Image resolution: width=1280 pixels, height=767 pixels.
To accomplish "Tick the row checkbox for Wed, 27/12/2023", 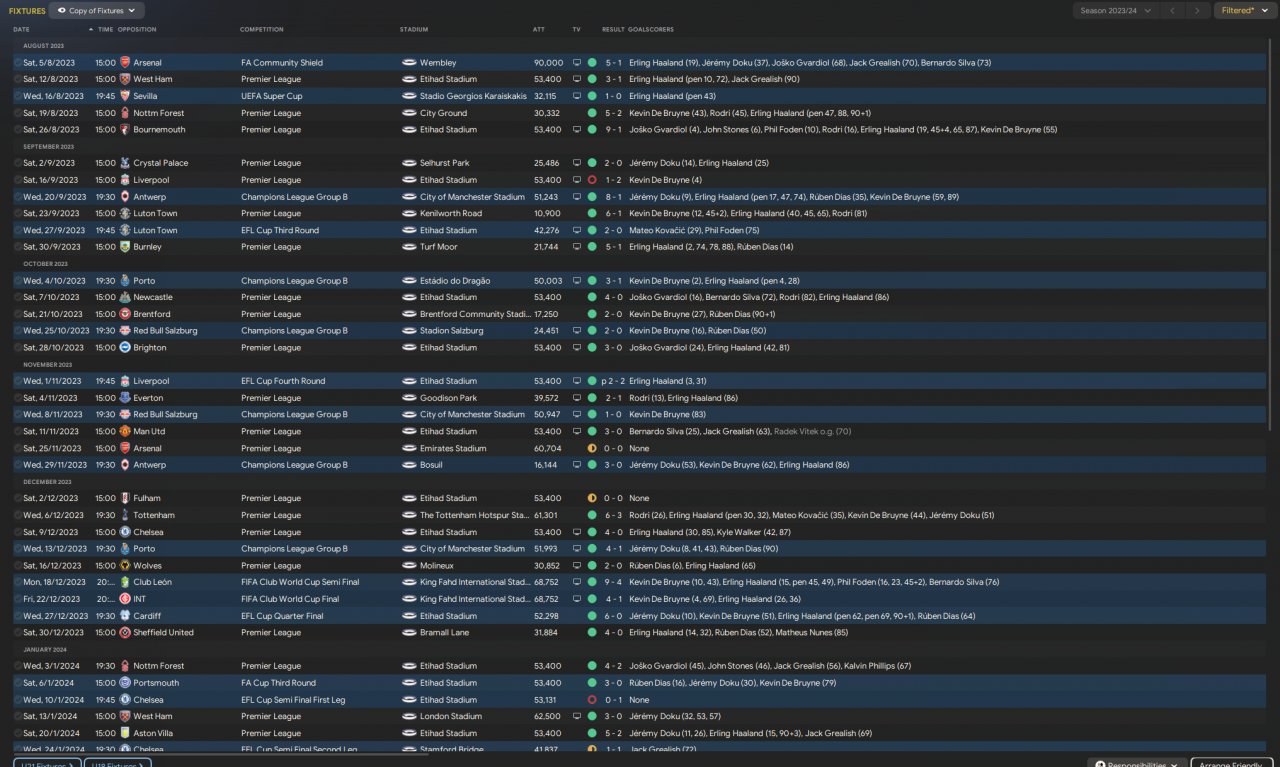I will click(18, 616).
